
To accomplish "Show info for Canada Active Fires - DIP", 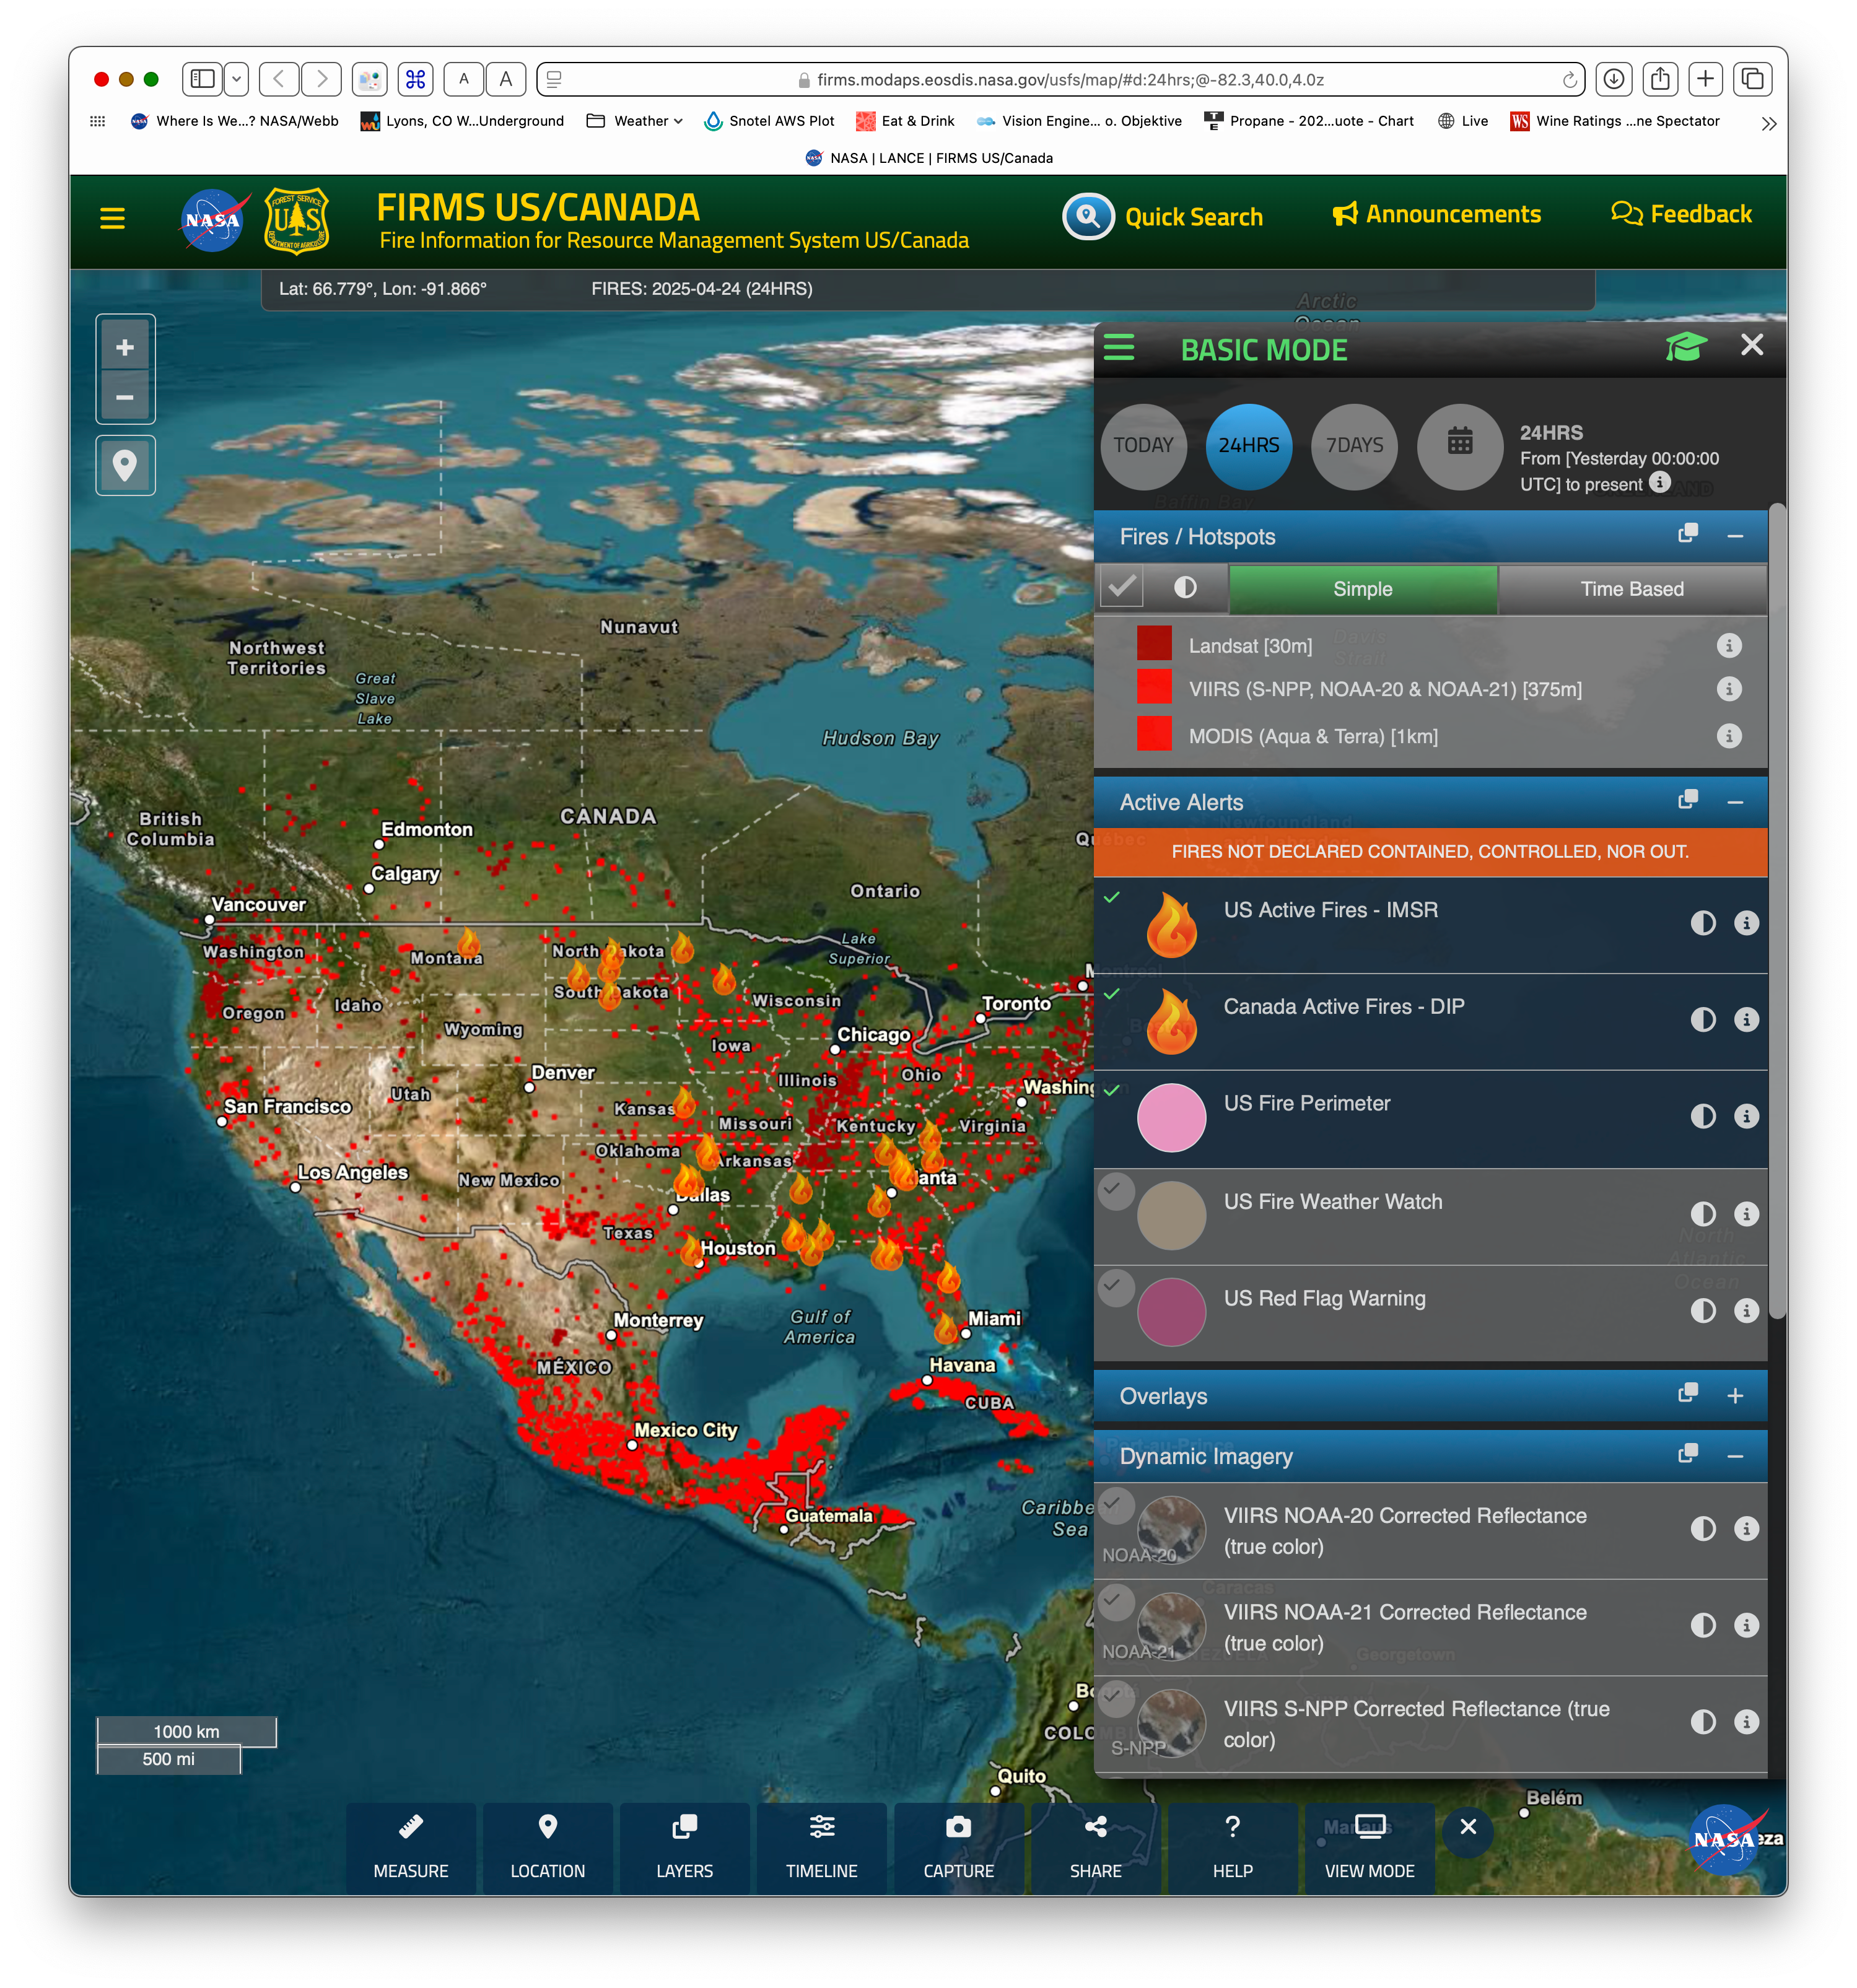I will tap(1745, 1019).
